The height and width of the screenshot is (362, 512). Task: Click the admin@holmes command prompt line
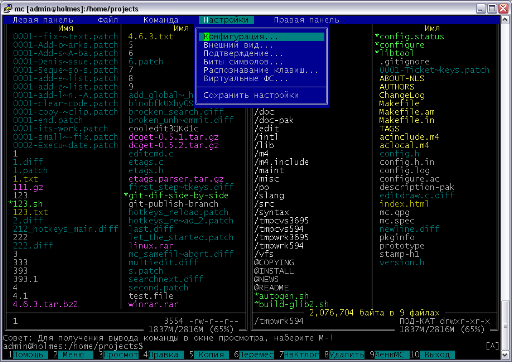73,346
